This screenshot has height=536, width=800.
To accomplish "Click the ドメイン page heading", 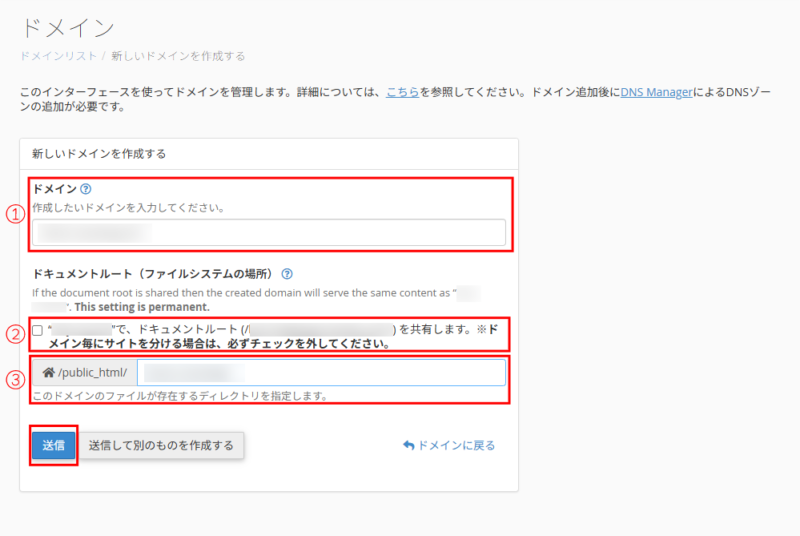I will 67,27.
